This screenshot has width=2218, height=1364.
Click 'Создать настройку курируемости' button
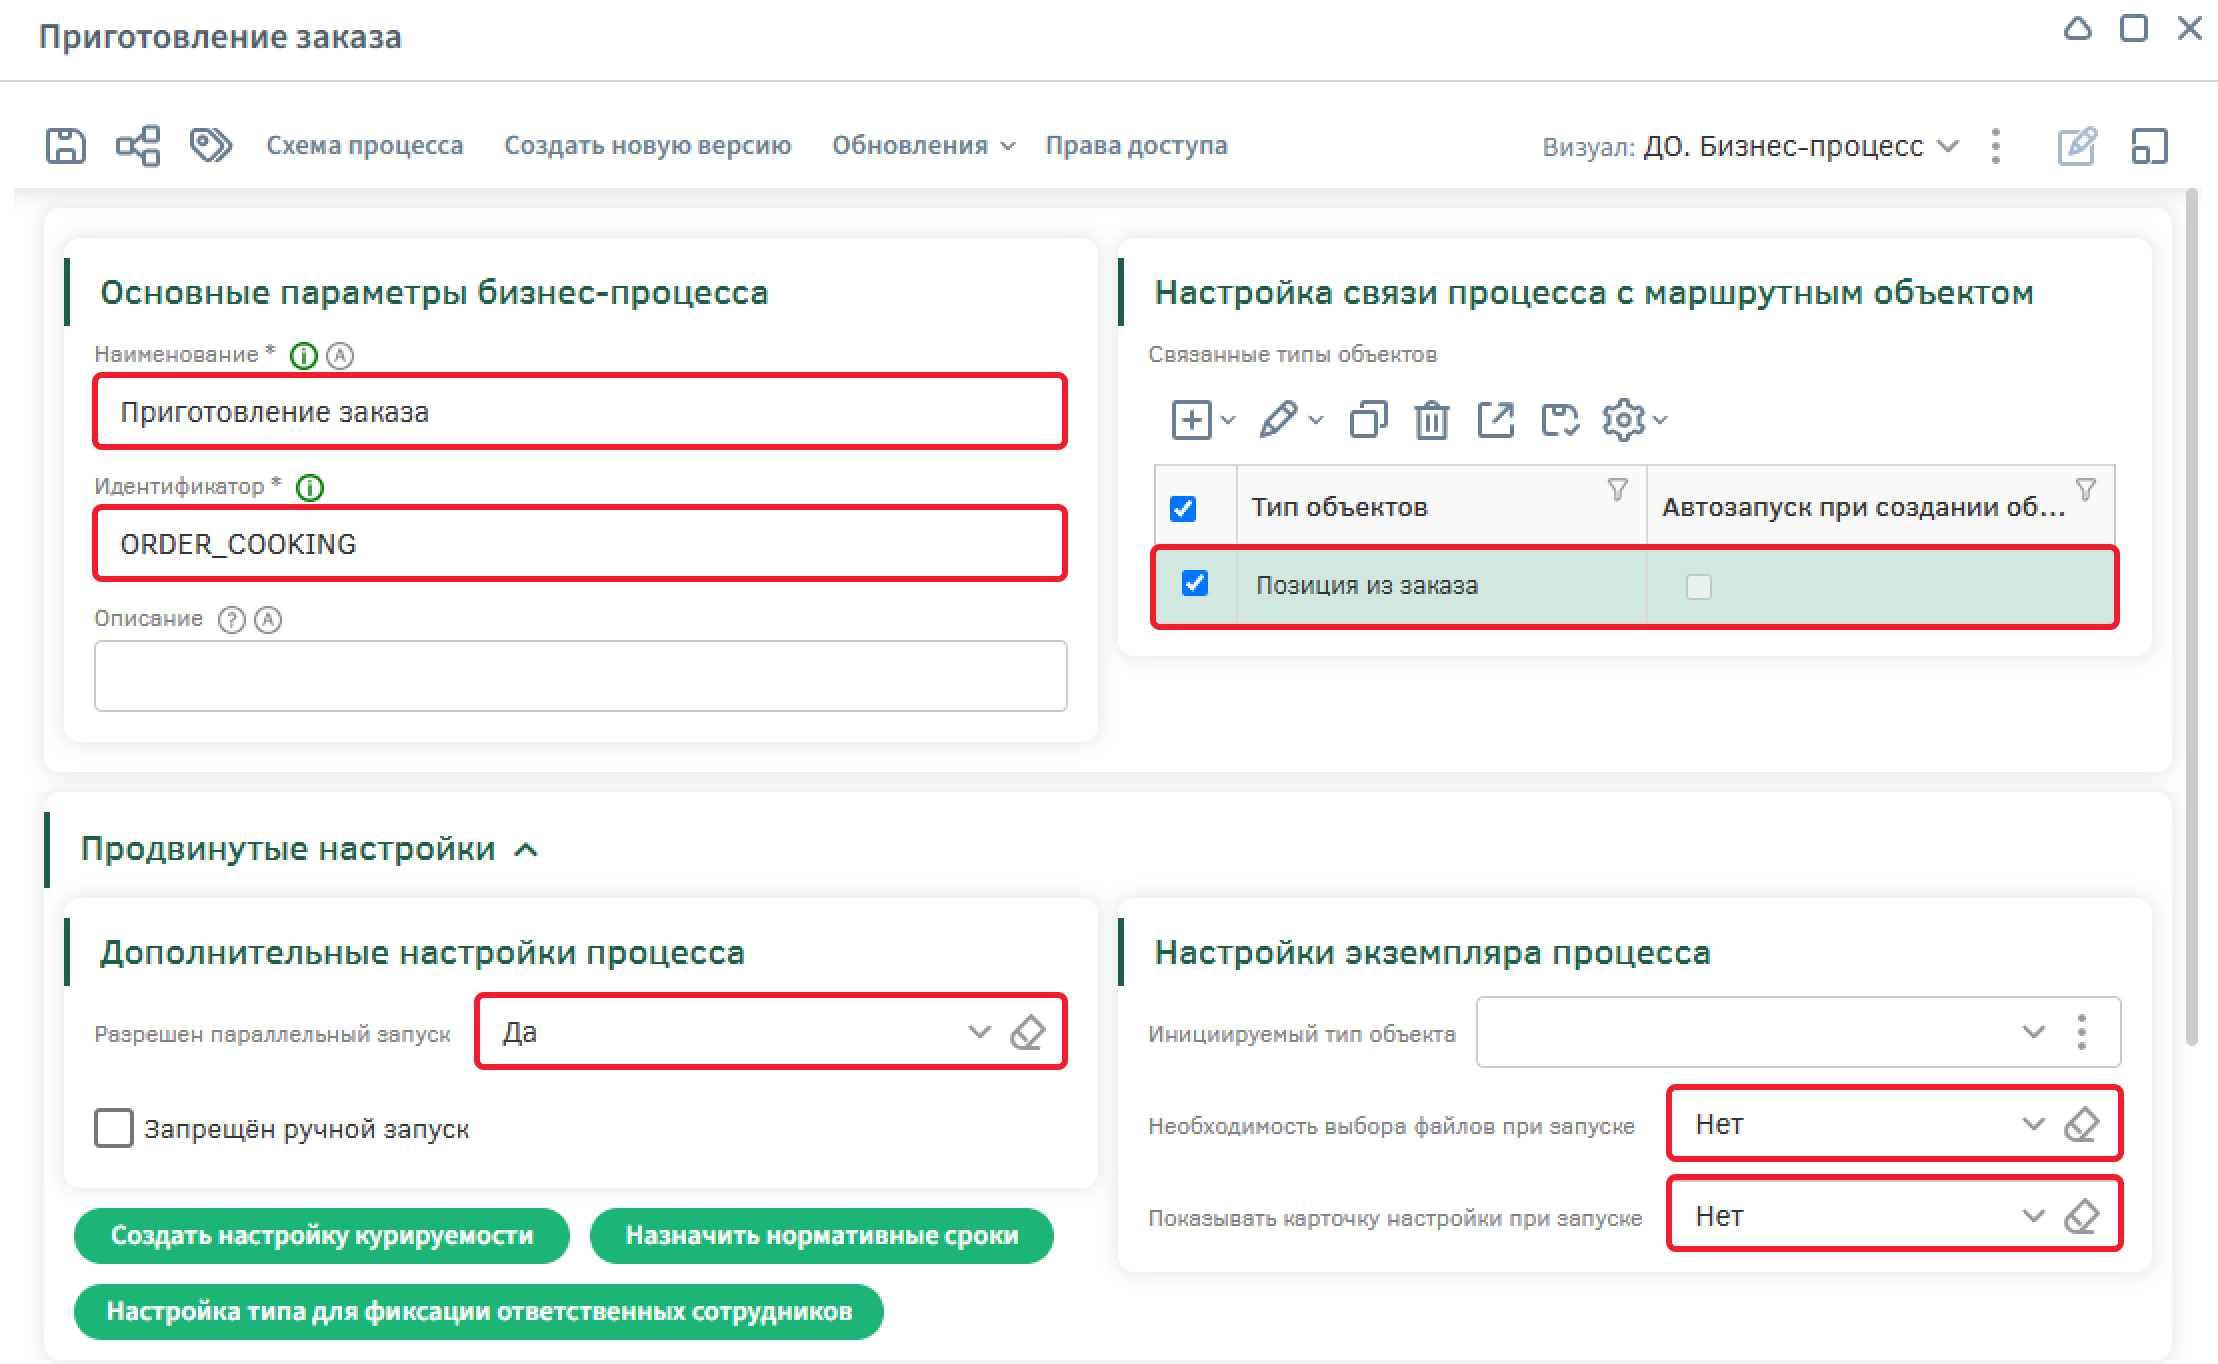click(322, 1236)
